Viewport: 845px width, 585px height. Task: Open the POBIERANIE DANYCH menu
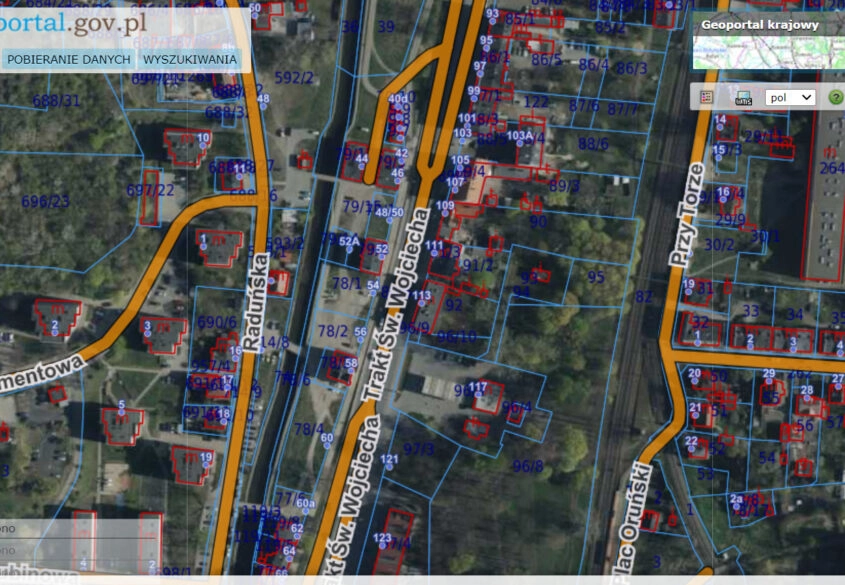click(x=69, y=59)
